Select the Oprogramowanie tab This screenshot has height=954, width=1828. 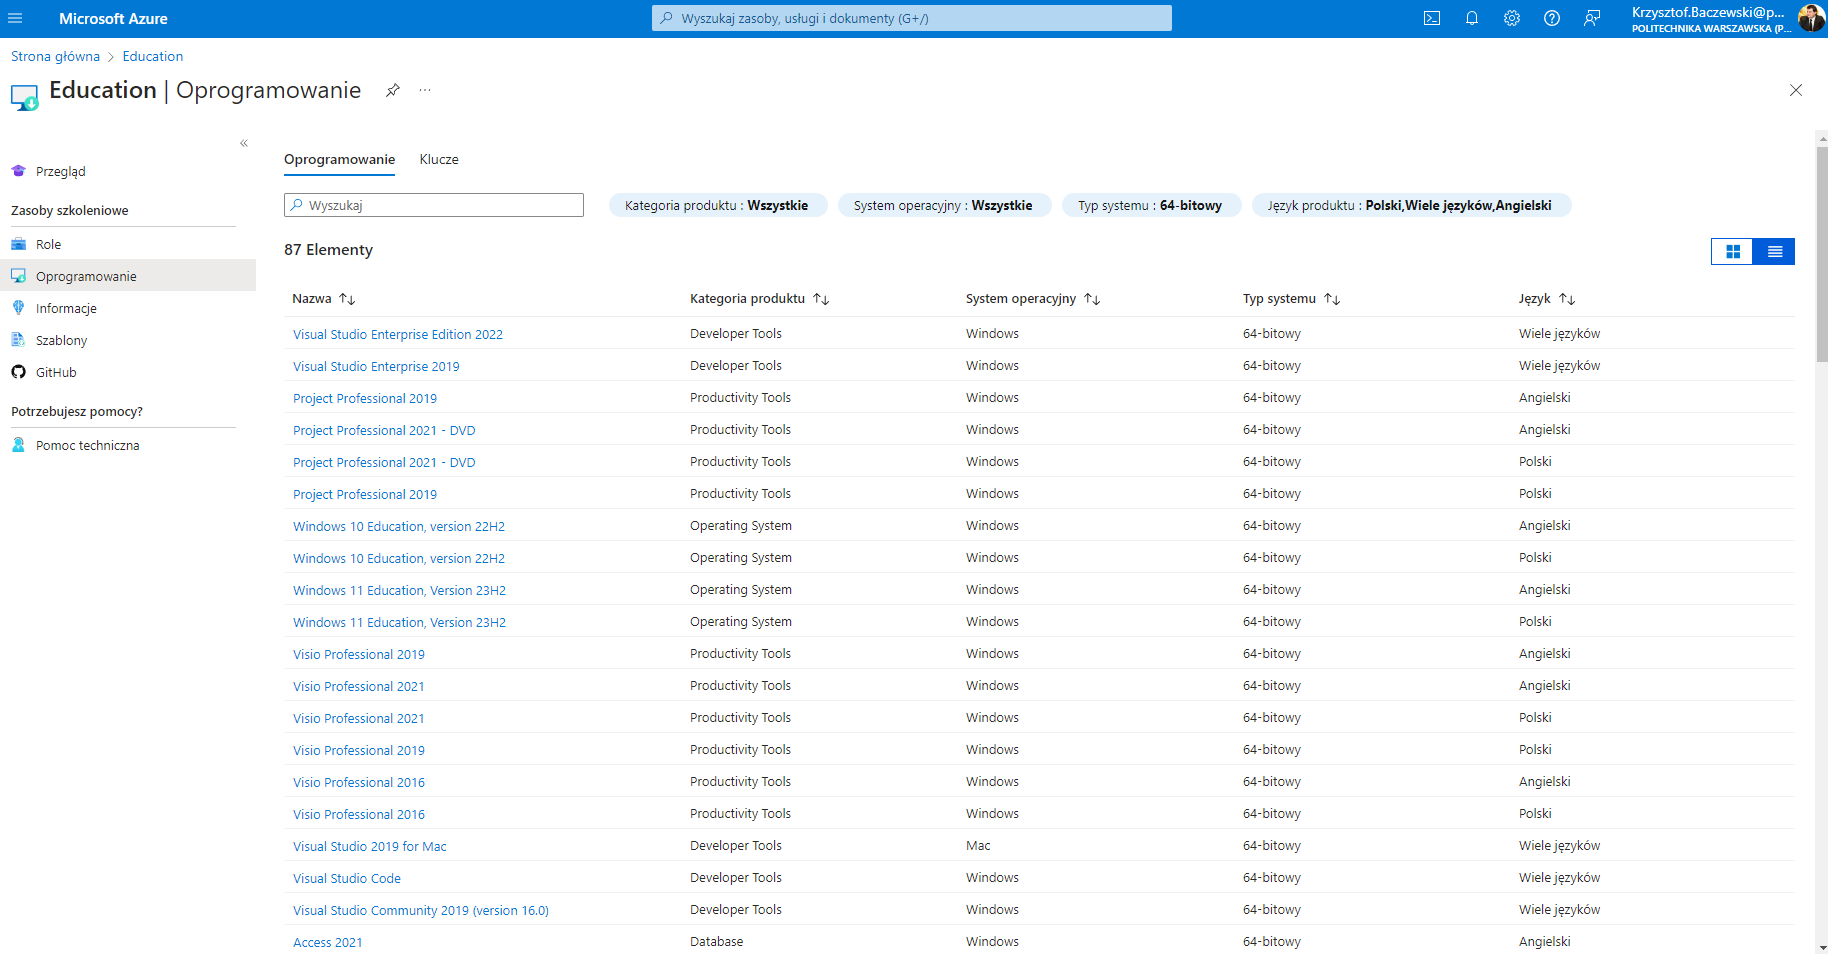[x=339, y=159]
